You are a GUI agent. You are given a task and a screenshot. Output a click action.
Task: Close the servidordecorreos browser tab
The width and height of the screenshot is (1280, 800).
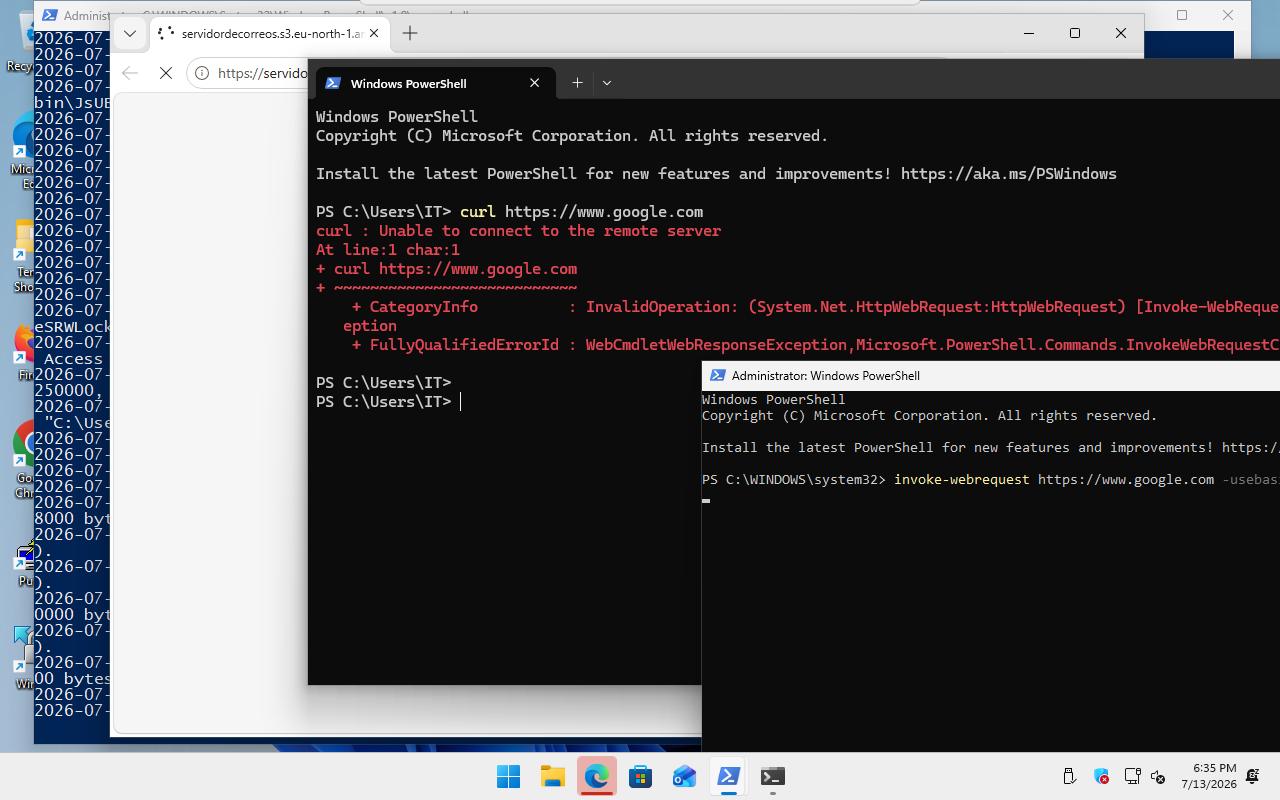(x=374, y=33)
